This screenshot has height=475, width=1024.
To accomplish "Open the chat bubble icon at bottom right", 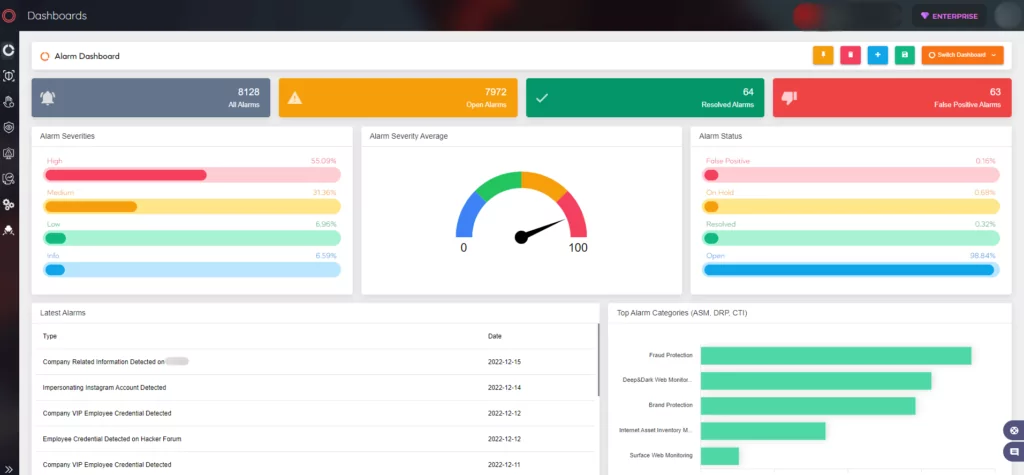I will [x=1014, y=452].
